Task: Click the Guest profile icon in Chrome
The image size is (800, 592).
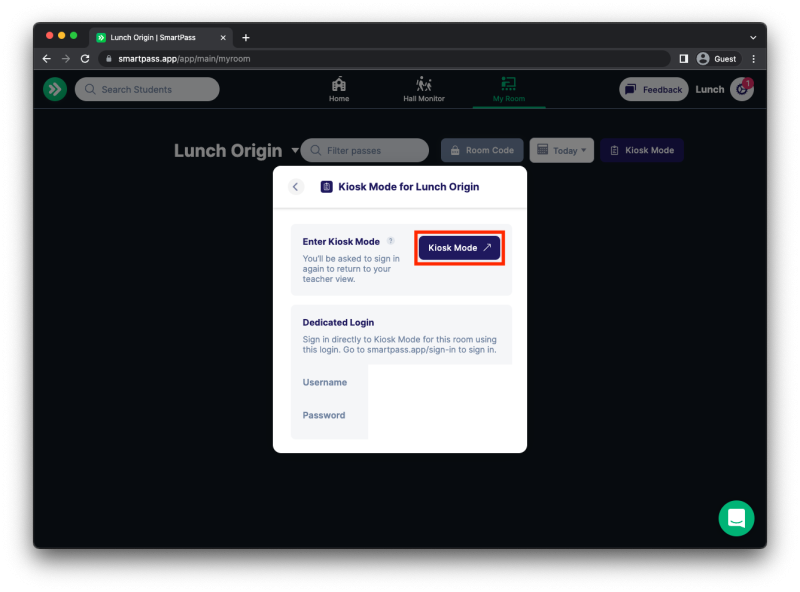Action: 702,58
